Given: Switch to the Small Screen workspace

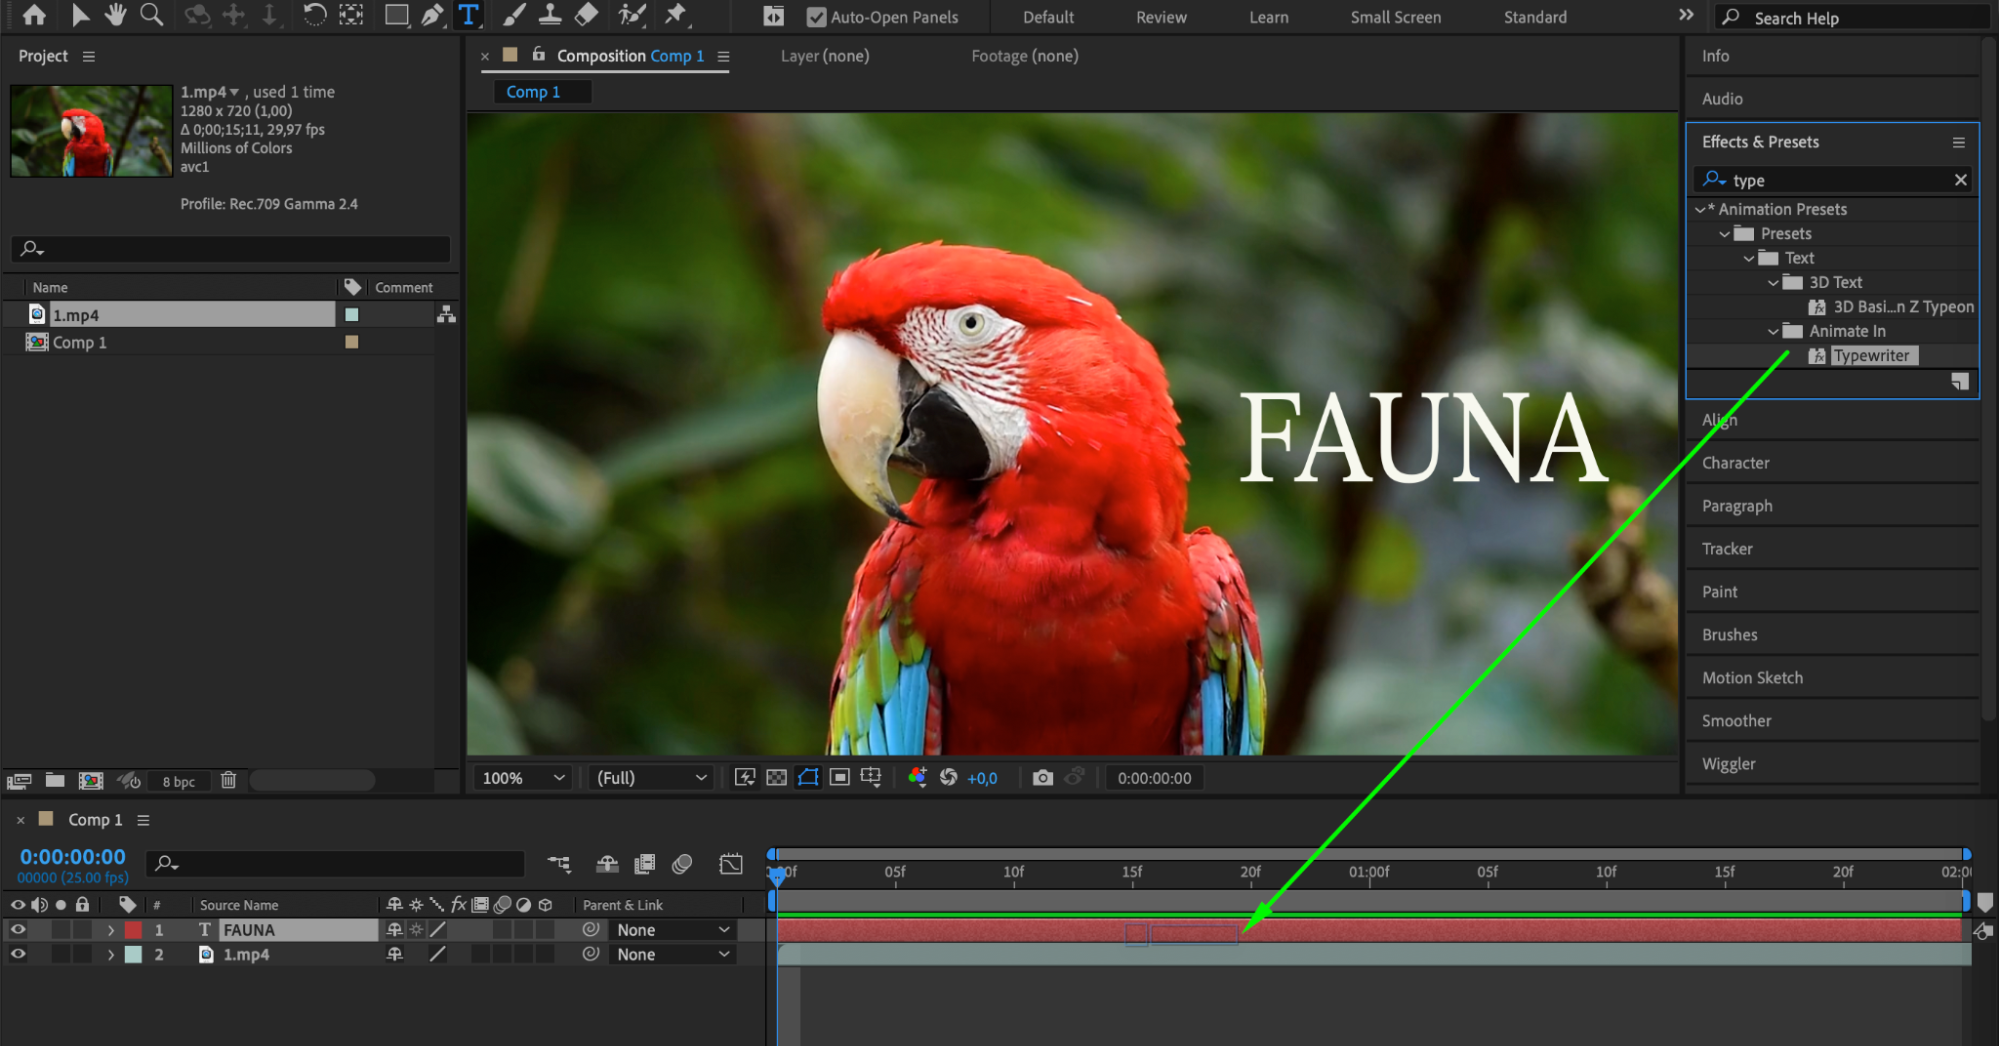Looking at the screenshot, I should pyautogui.click(x=1395, y=17).
